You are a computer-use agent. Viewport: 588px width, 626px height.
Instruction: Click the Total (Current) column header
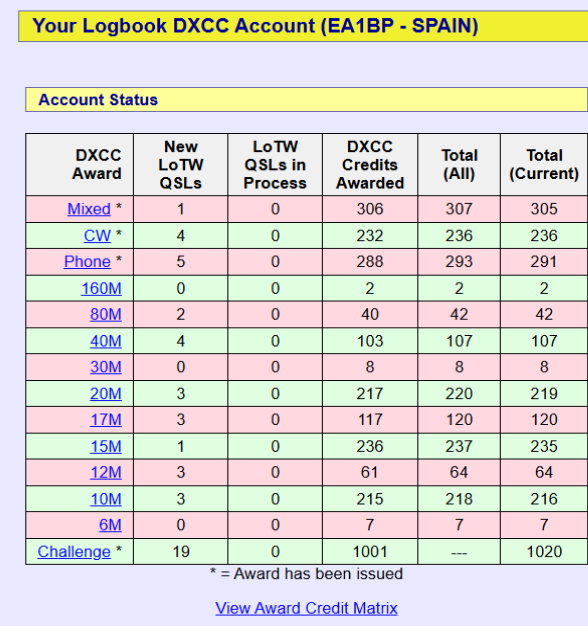click(544, 164)
